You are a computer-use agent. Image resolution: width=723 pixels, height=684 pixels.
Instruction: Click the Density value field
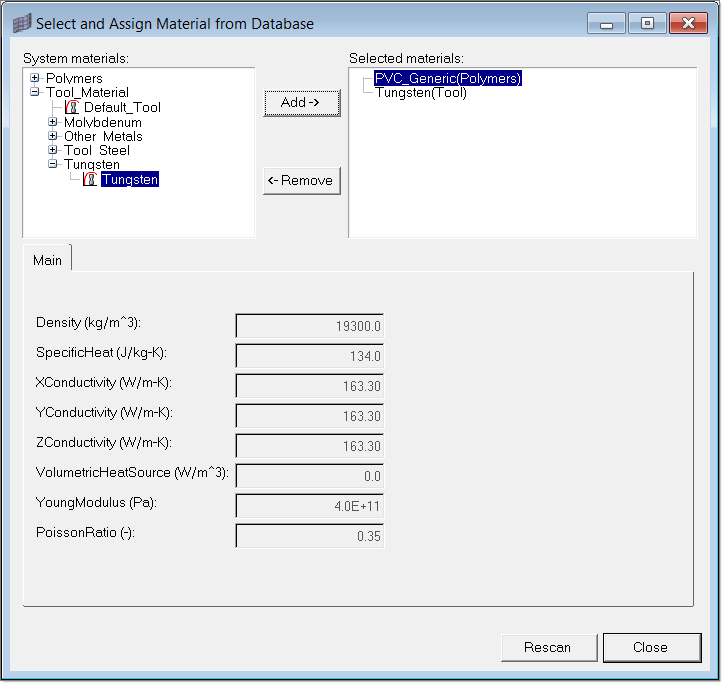310,326
